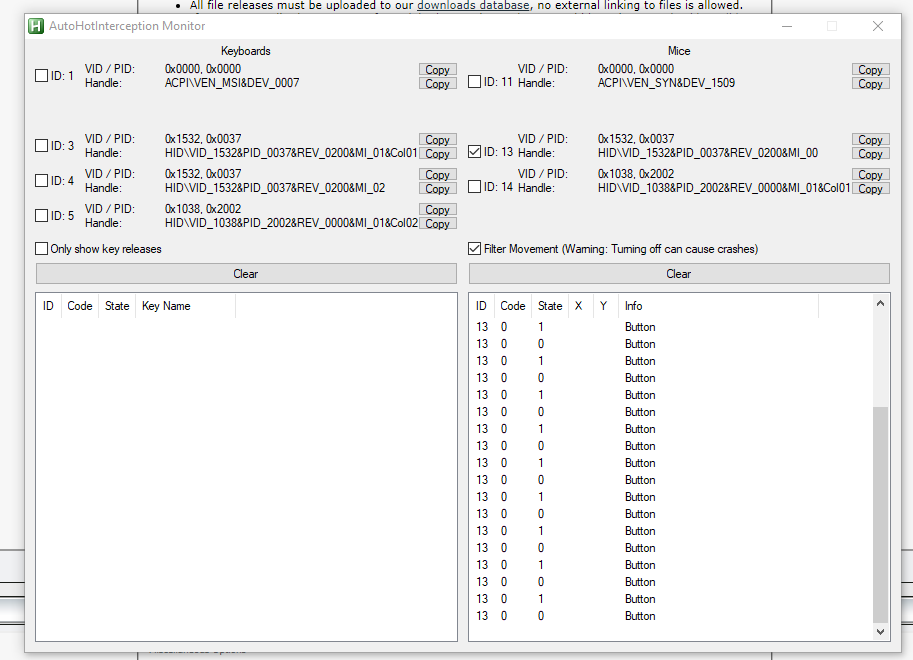Screen dimensions: 913x660
Task: Copy handle of keyboard ID 3
Action: coord(437,153)
